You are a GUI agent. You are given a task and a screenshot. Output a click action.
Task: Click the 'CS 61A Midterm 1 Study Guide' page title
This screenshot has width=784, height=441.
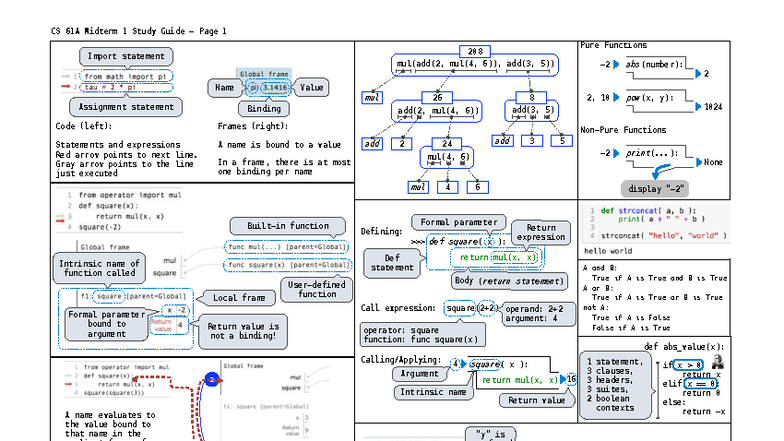[x=138, y=31]
